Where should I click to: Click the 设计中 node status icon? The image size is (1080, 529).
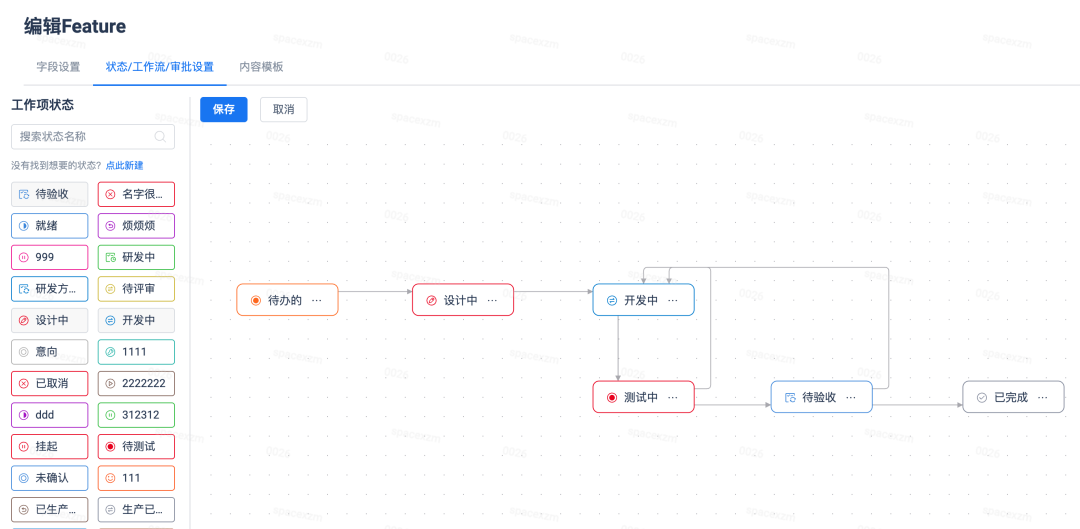click(431, 300)
